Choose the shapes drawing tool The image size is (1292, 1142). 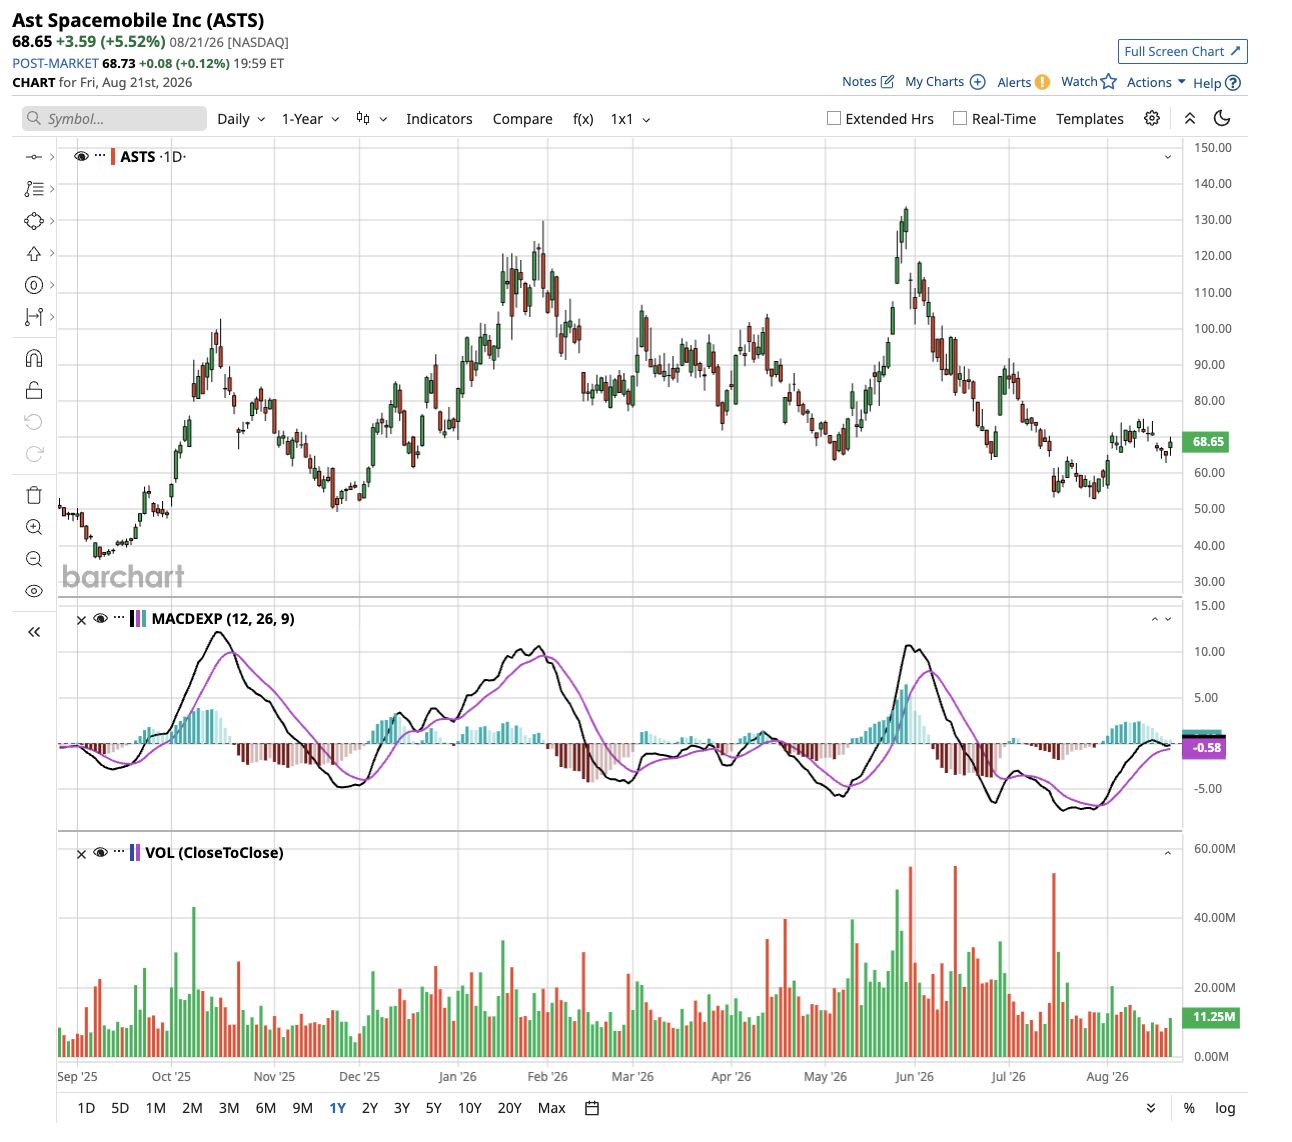tap(34, 221)
